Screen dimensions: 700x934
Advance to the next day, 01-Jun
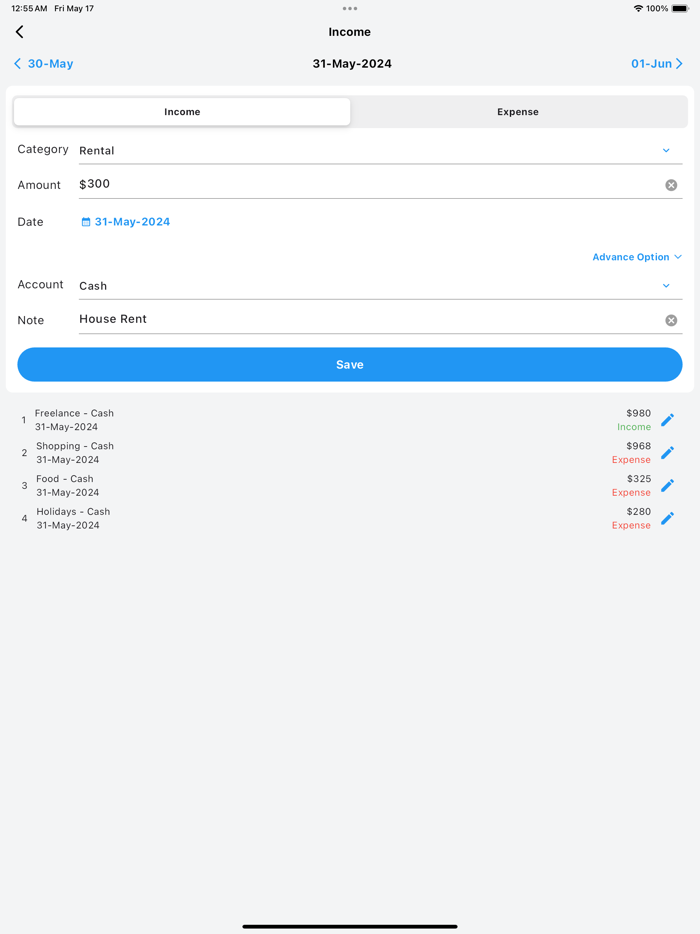pos(656,63)
